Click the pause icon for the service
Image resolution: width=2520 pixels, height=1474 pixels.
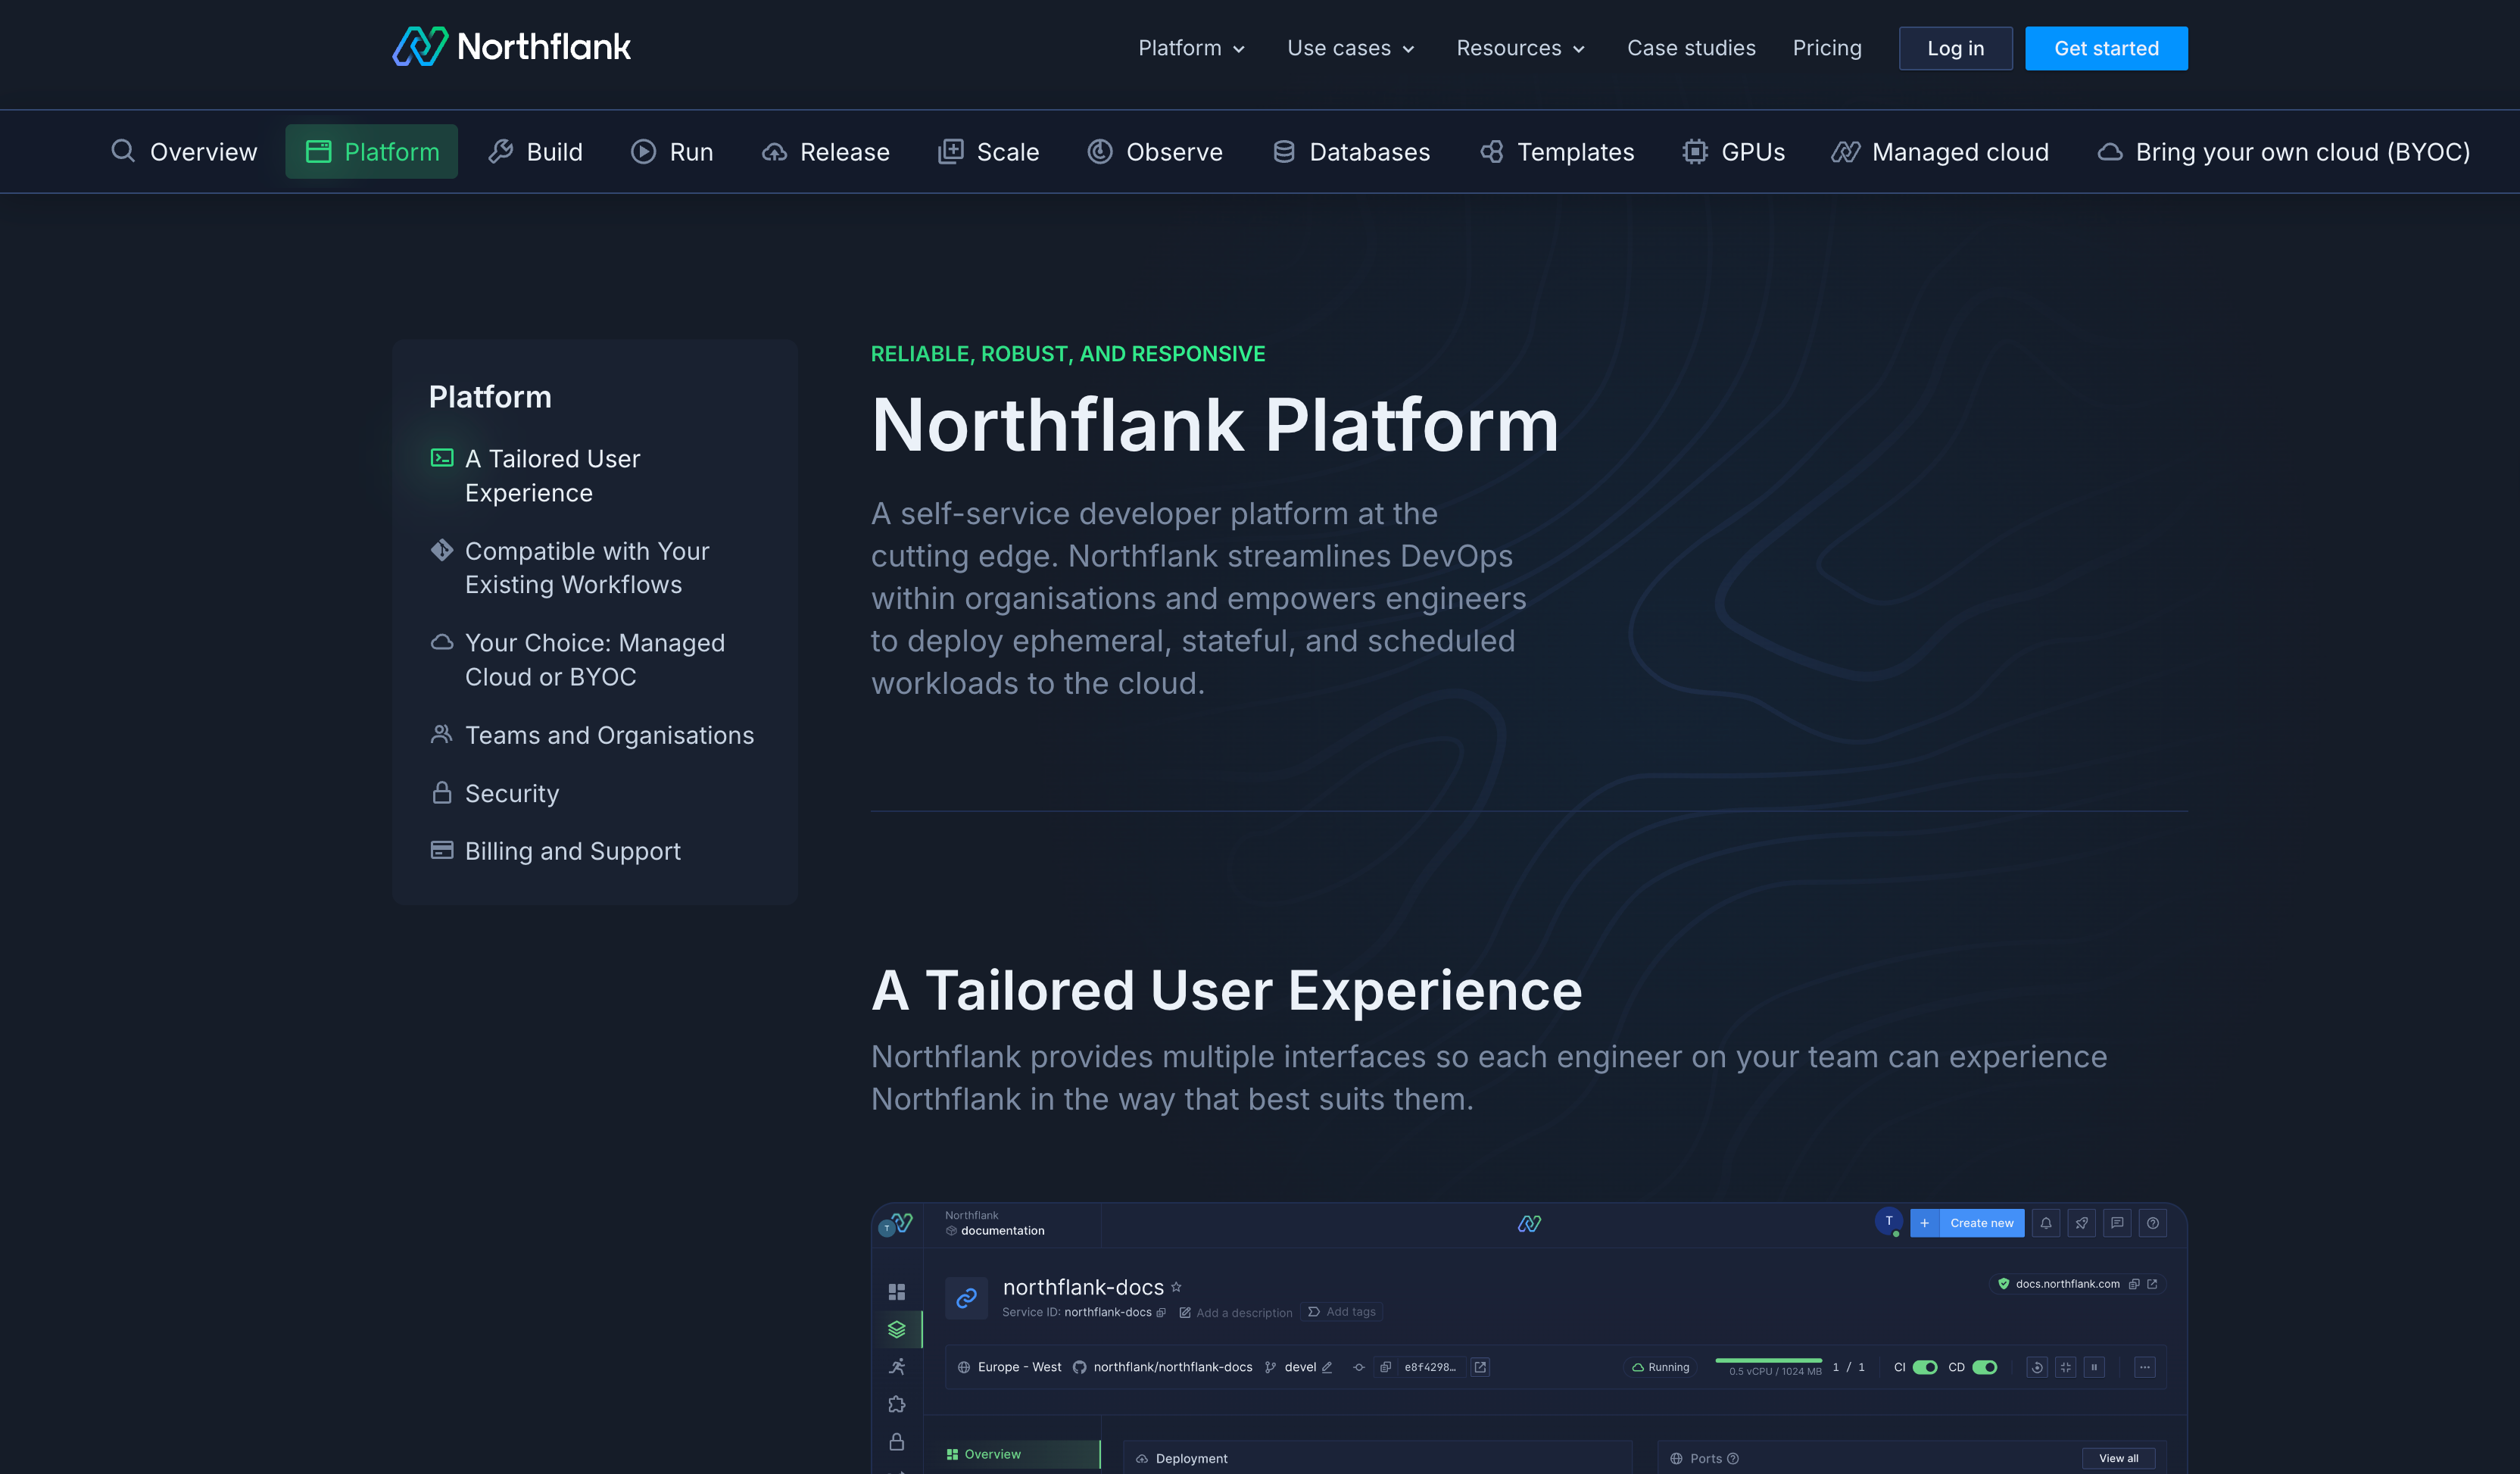point(2094,1367)
